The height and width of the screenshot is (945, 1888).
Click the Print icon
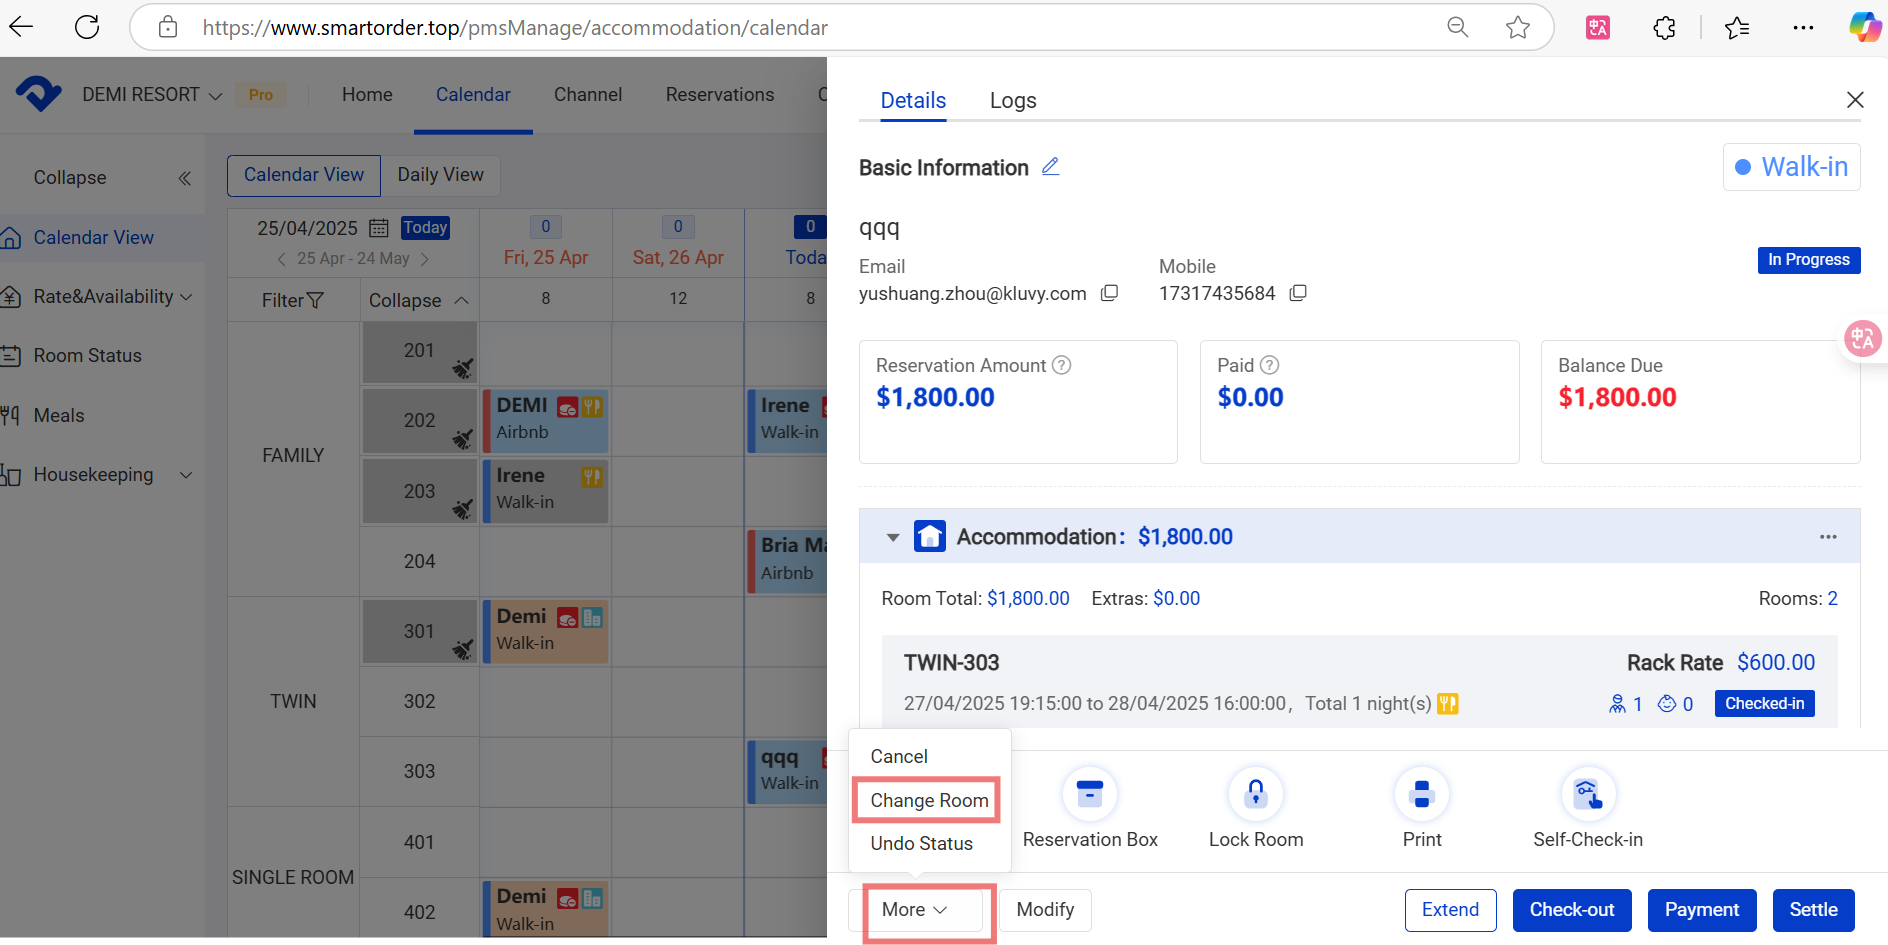coord(1421,795)
